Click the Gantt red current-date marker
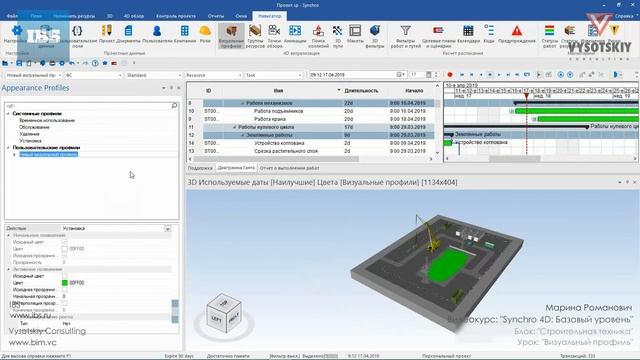The width and height of the screenshot is (640, 360). pyautogui.click(x=527, y=96)
